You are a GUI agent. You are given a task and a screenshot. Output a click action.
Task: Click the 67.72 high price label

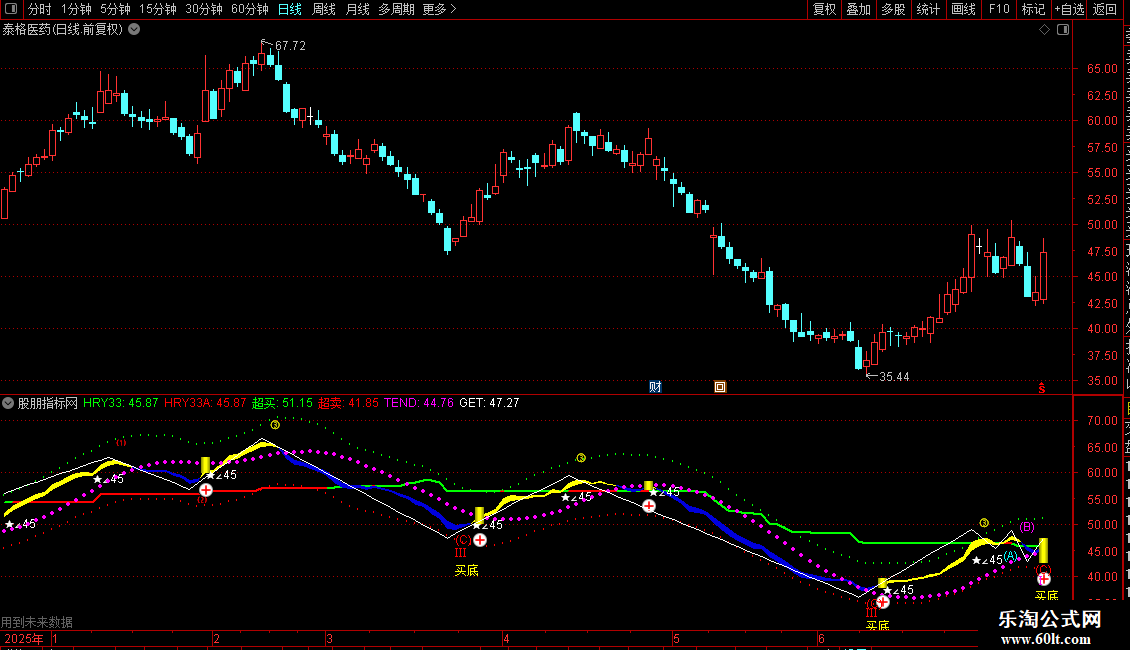290,45
